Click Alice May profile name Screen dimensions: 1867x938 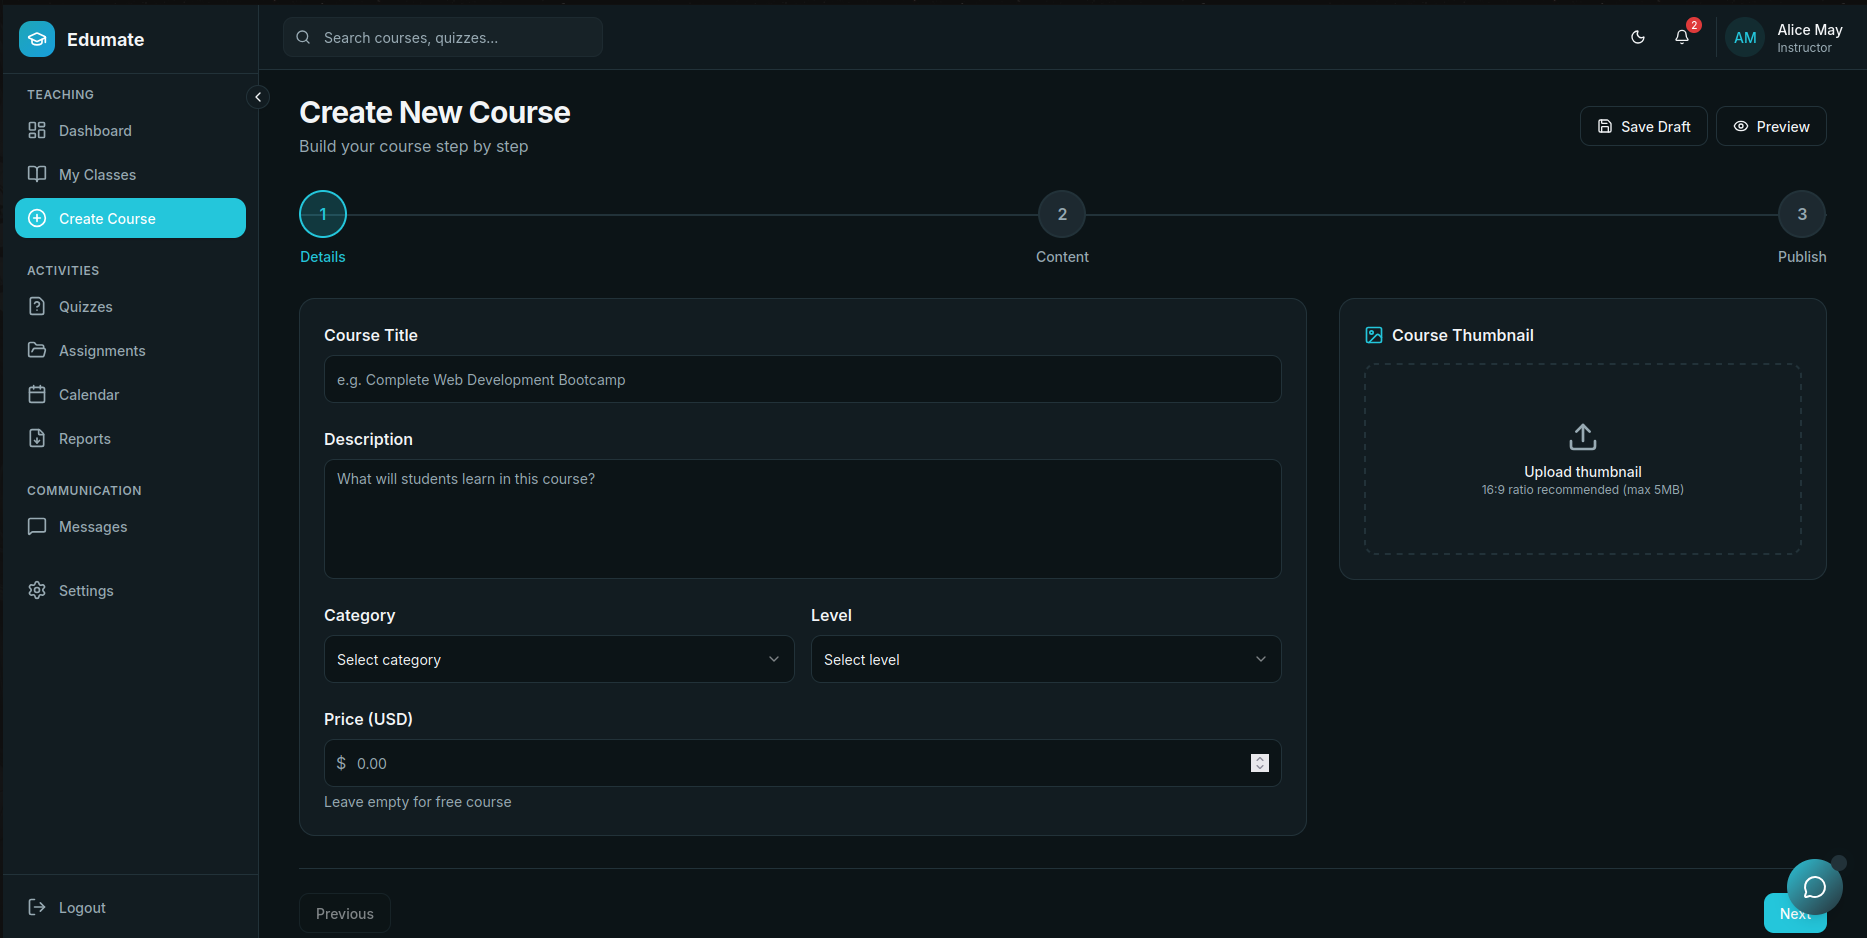coord(1809,30)
